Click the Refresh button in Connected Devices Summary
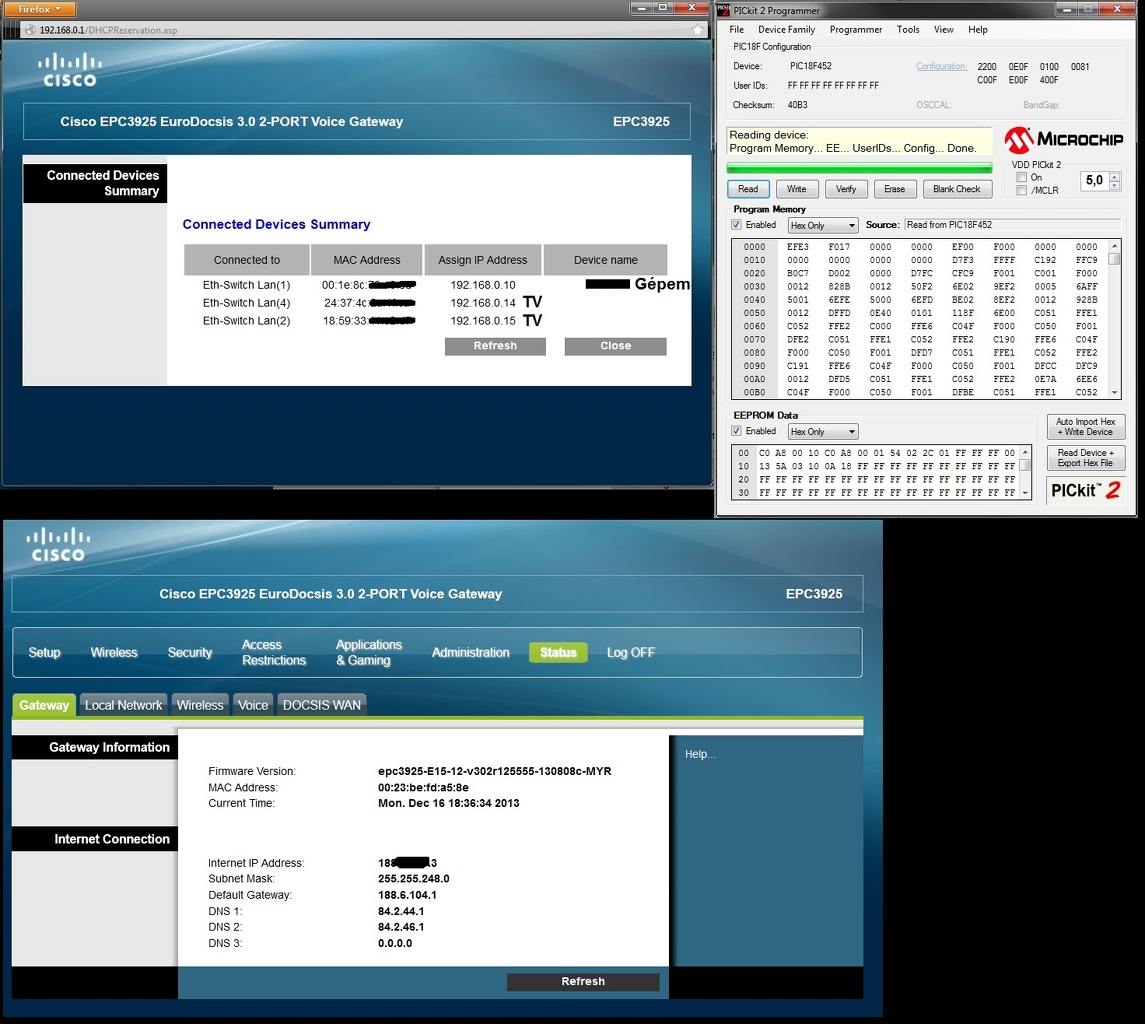1145x1024 pixels. coord(495,346)
